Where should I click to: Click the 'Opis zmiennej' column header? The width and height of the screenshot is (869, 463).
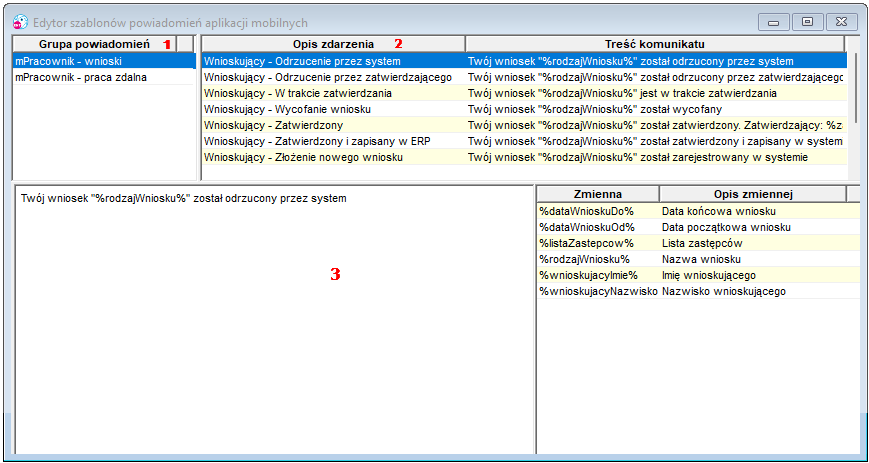(x=753, y=194)
